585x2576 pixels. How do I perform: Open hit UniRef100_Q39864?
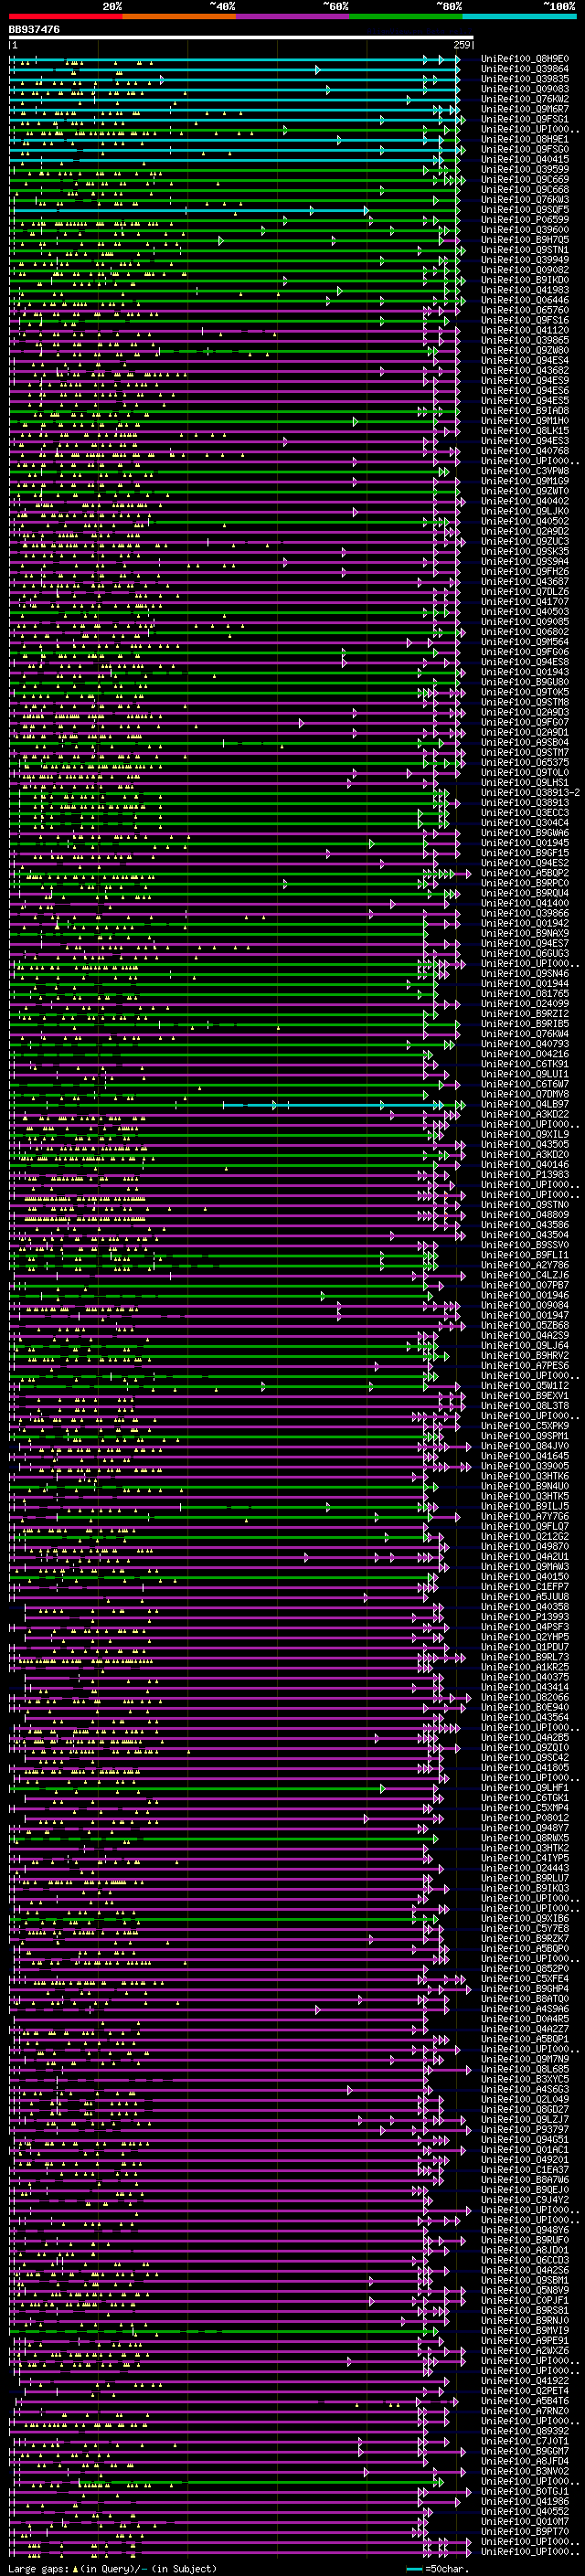(x=525, y=69)
